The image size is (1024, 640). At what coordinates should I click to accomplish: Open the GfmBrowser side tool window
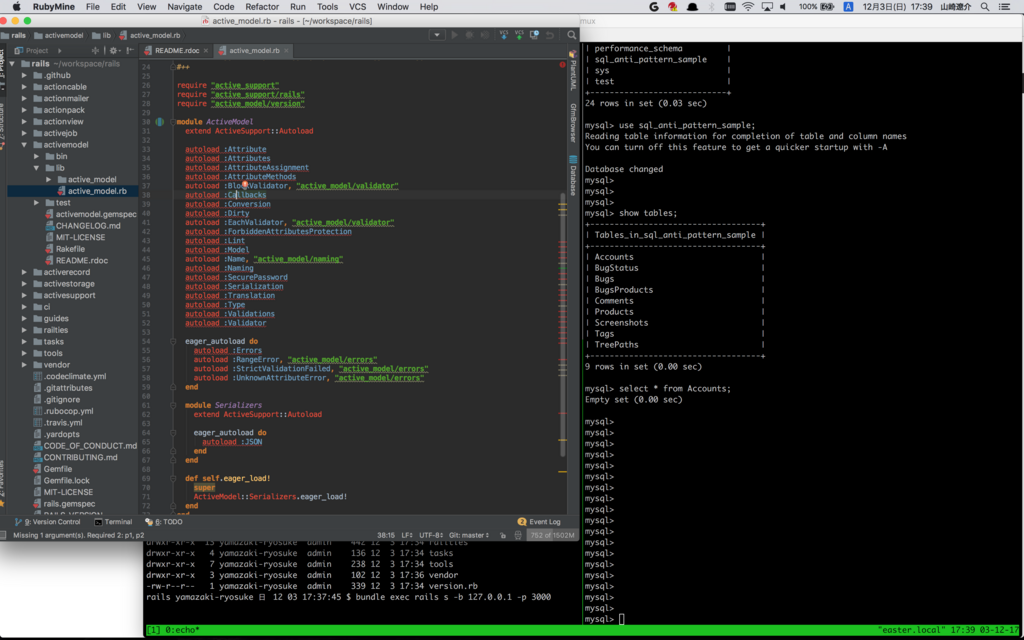coord(573,123)
